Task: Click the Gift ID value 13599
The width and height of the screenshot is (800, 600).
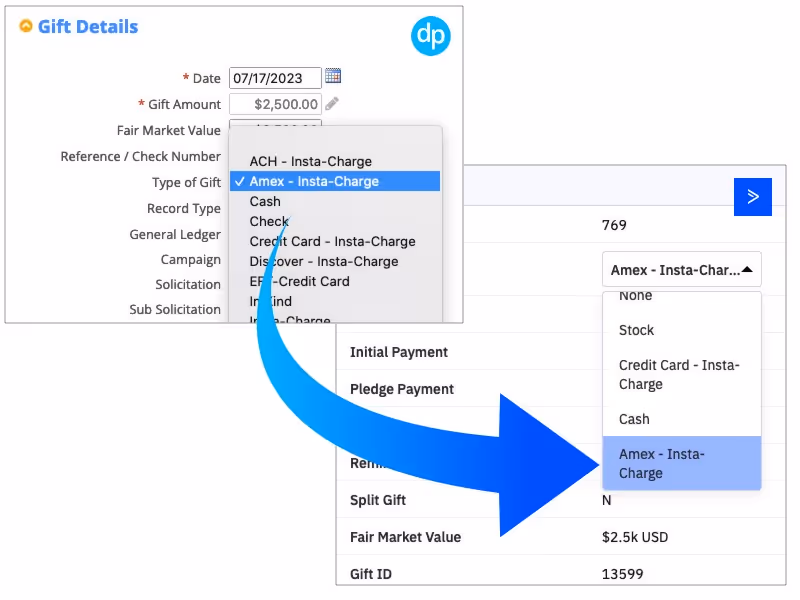Action: pos(622,574)
